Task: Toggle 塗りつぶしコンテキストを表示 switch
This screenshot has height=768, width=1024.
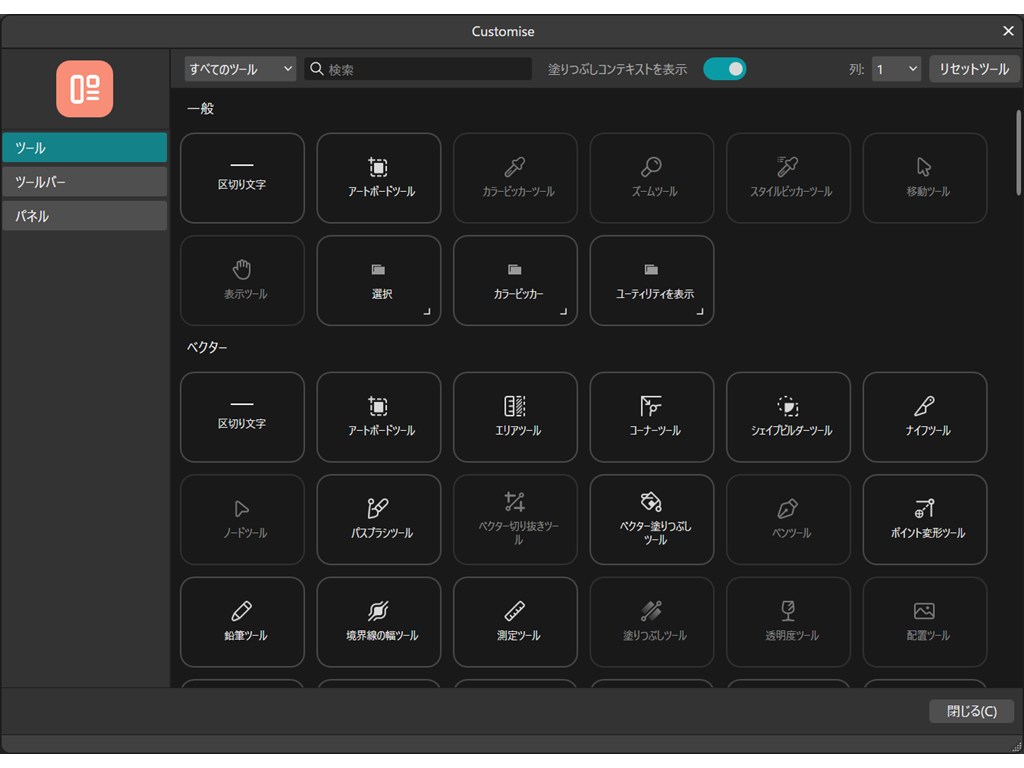Action: [724, 69]
